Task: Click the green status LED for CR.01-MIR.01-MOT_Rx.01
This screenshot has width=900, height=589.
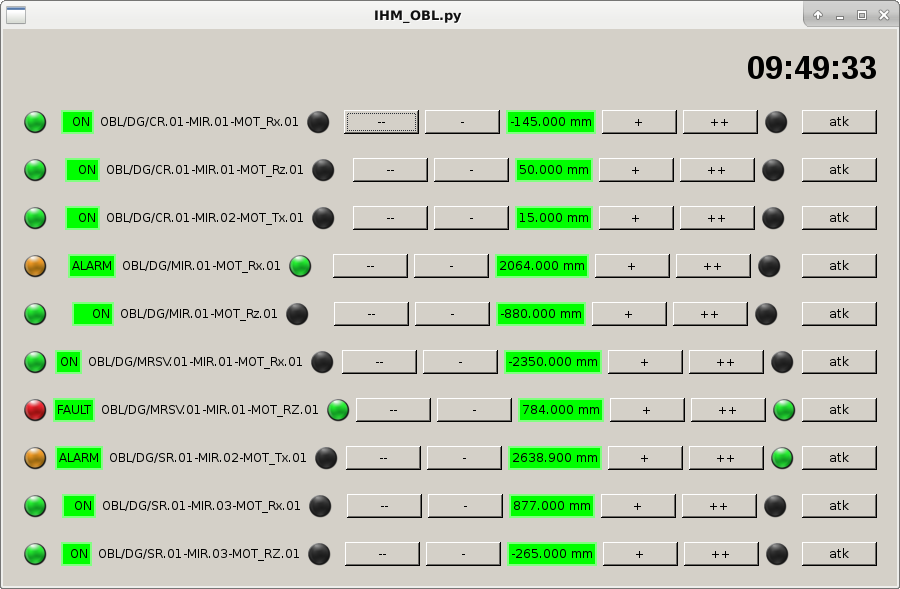Action: 35,122
